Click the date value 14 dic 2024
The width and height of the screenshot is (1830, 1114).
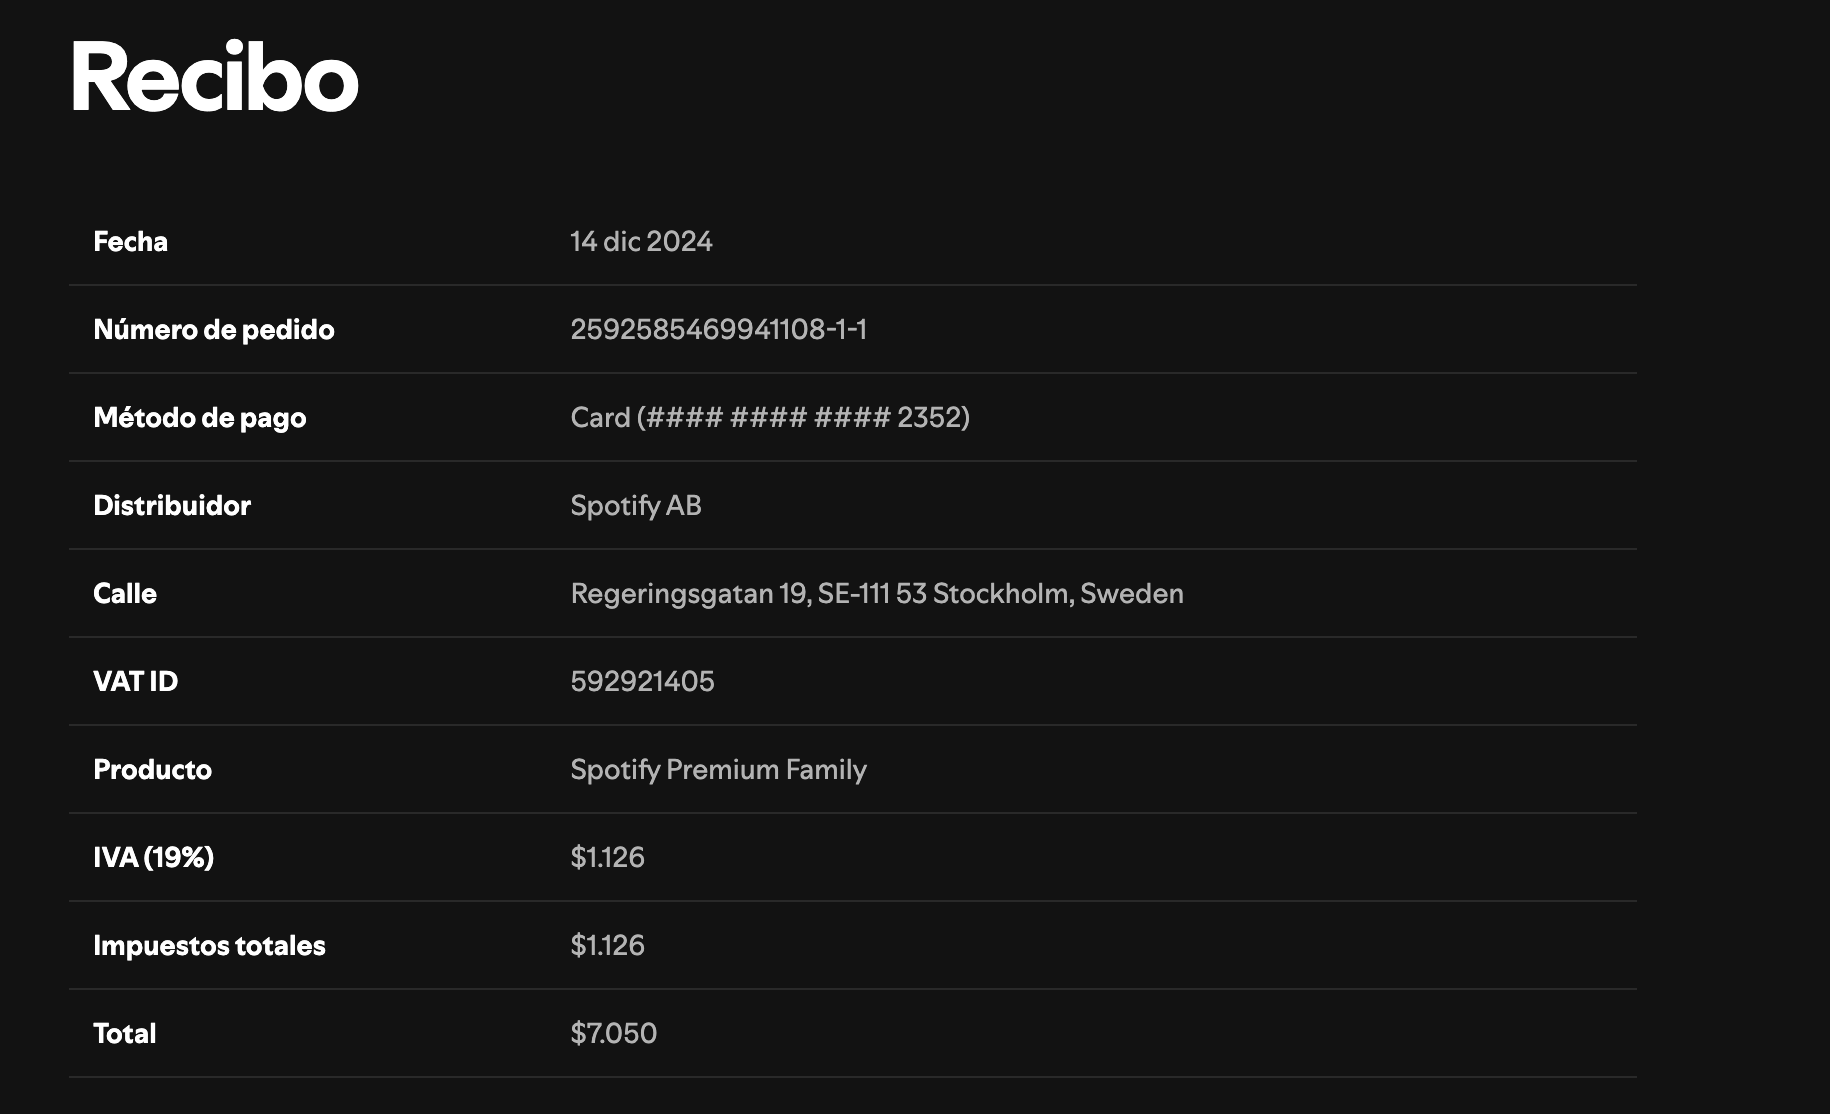point(641,241)
